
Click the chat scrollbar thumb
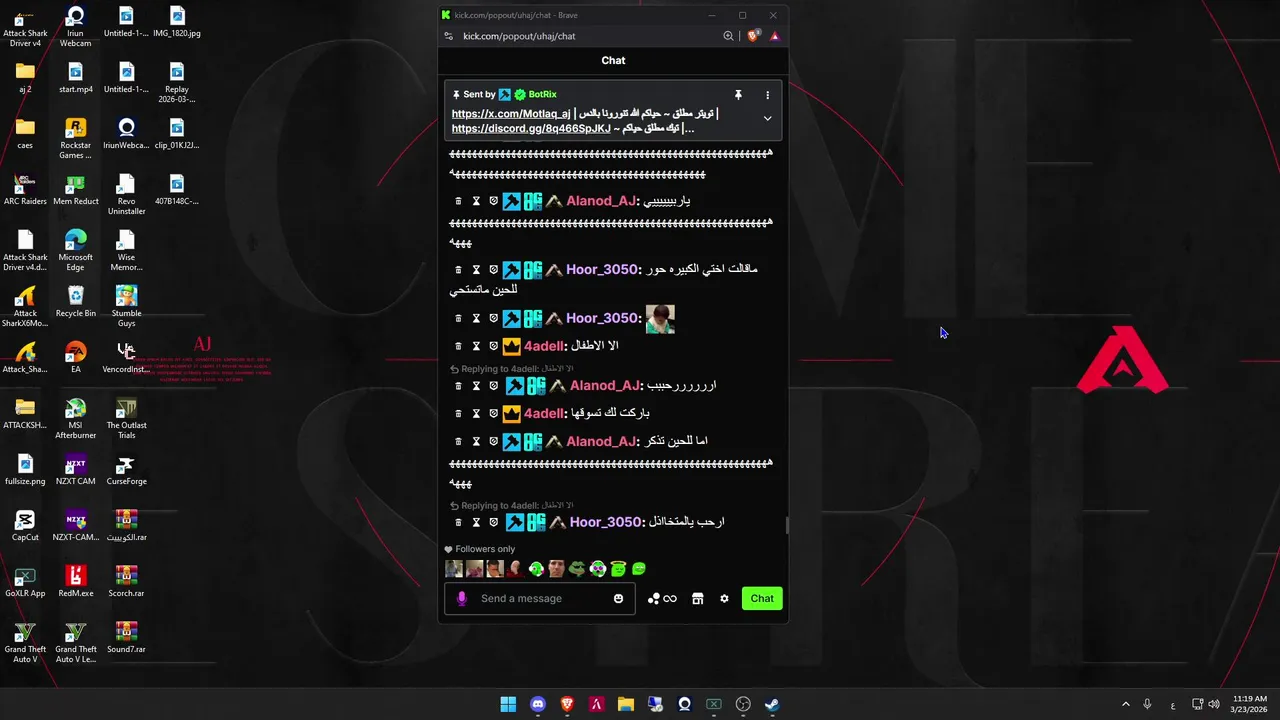[x=786, y=525]
